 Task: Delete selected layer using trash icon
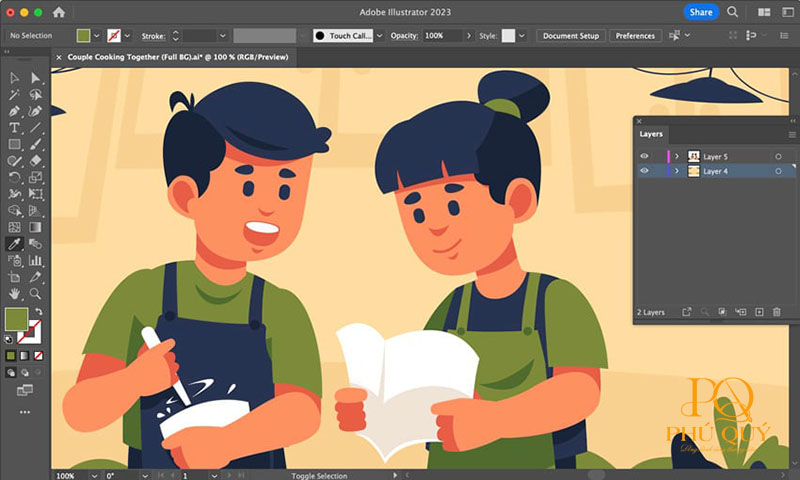point(776,313)
